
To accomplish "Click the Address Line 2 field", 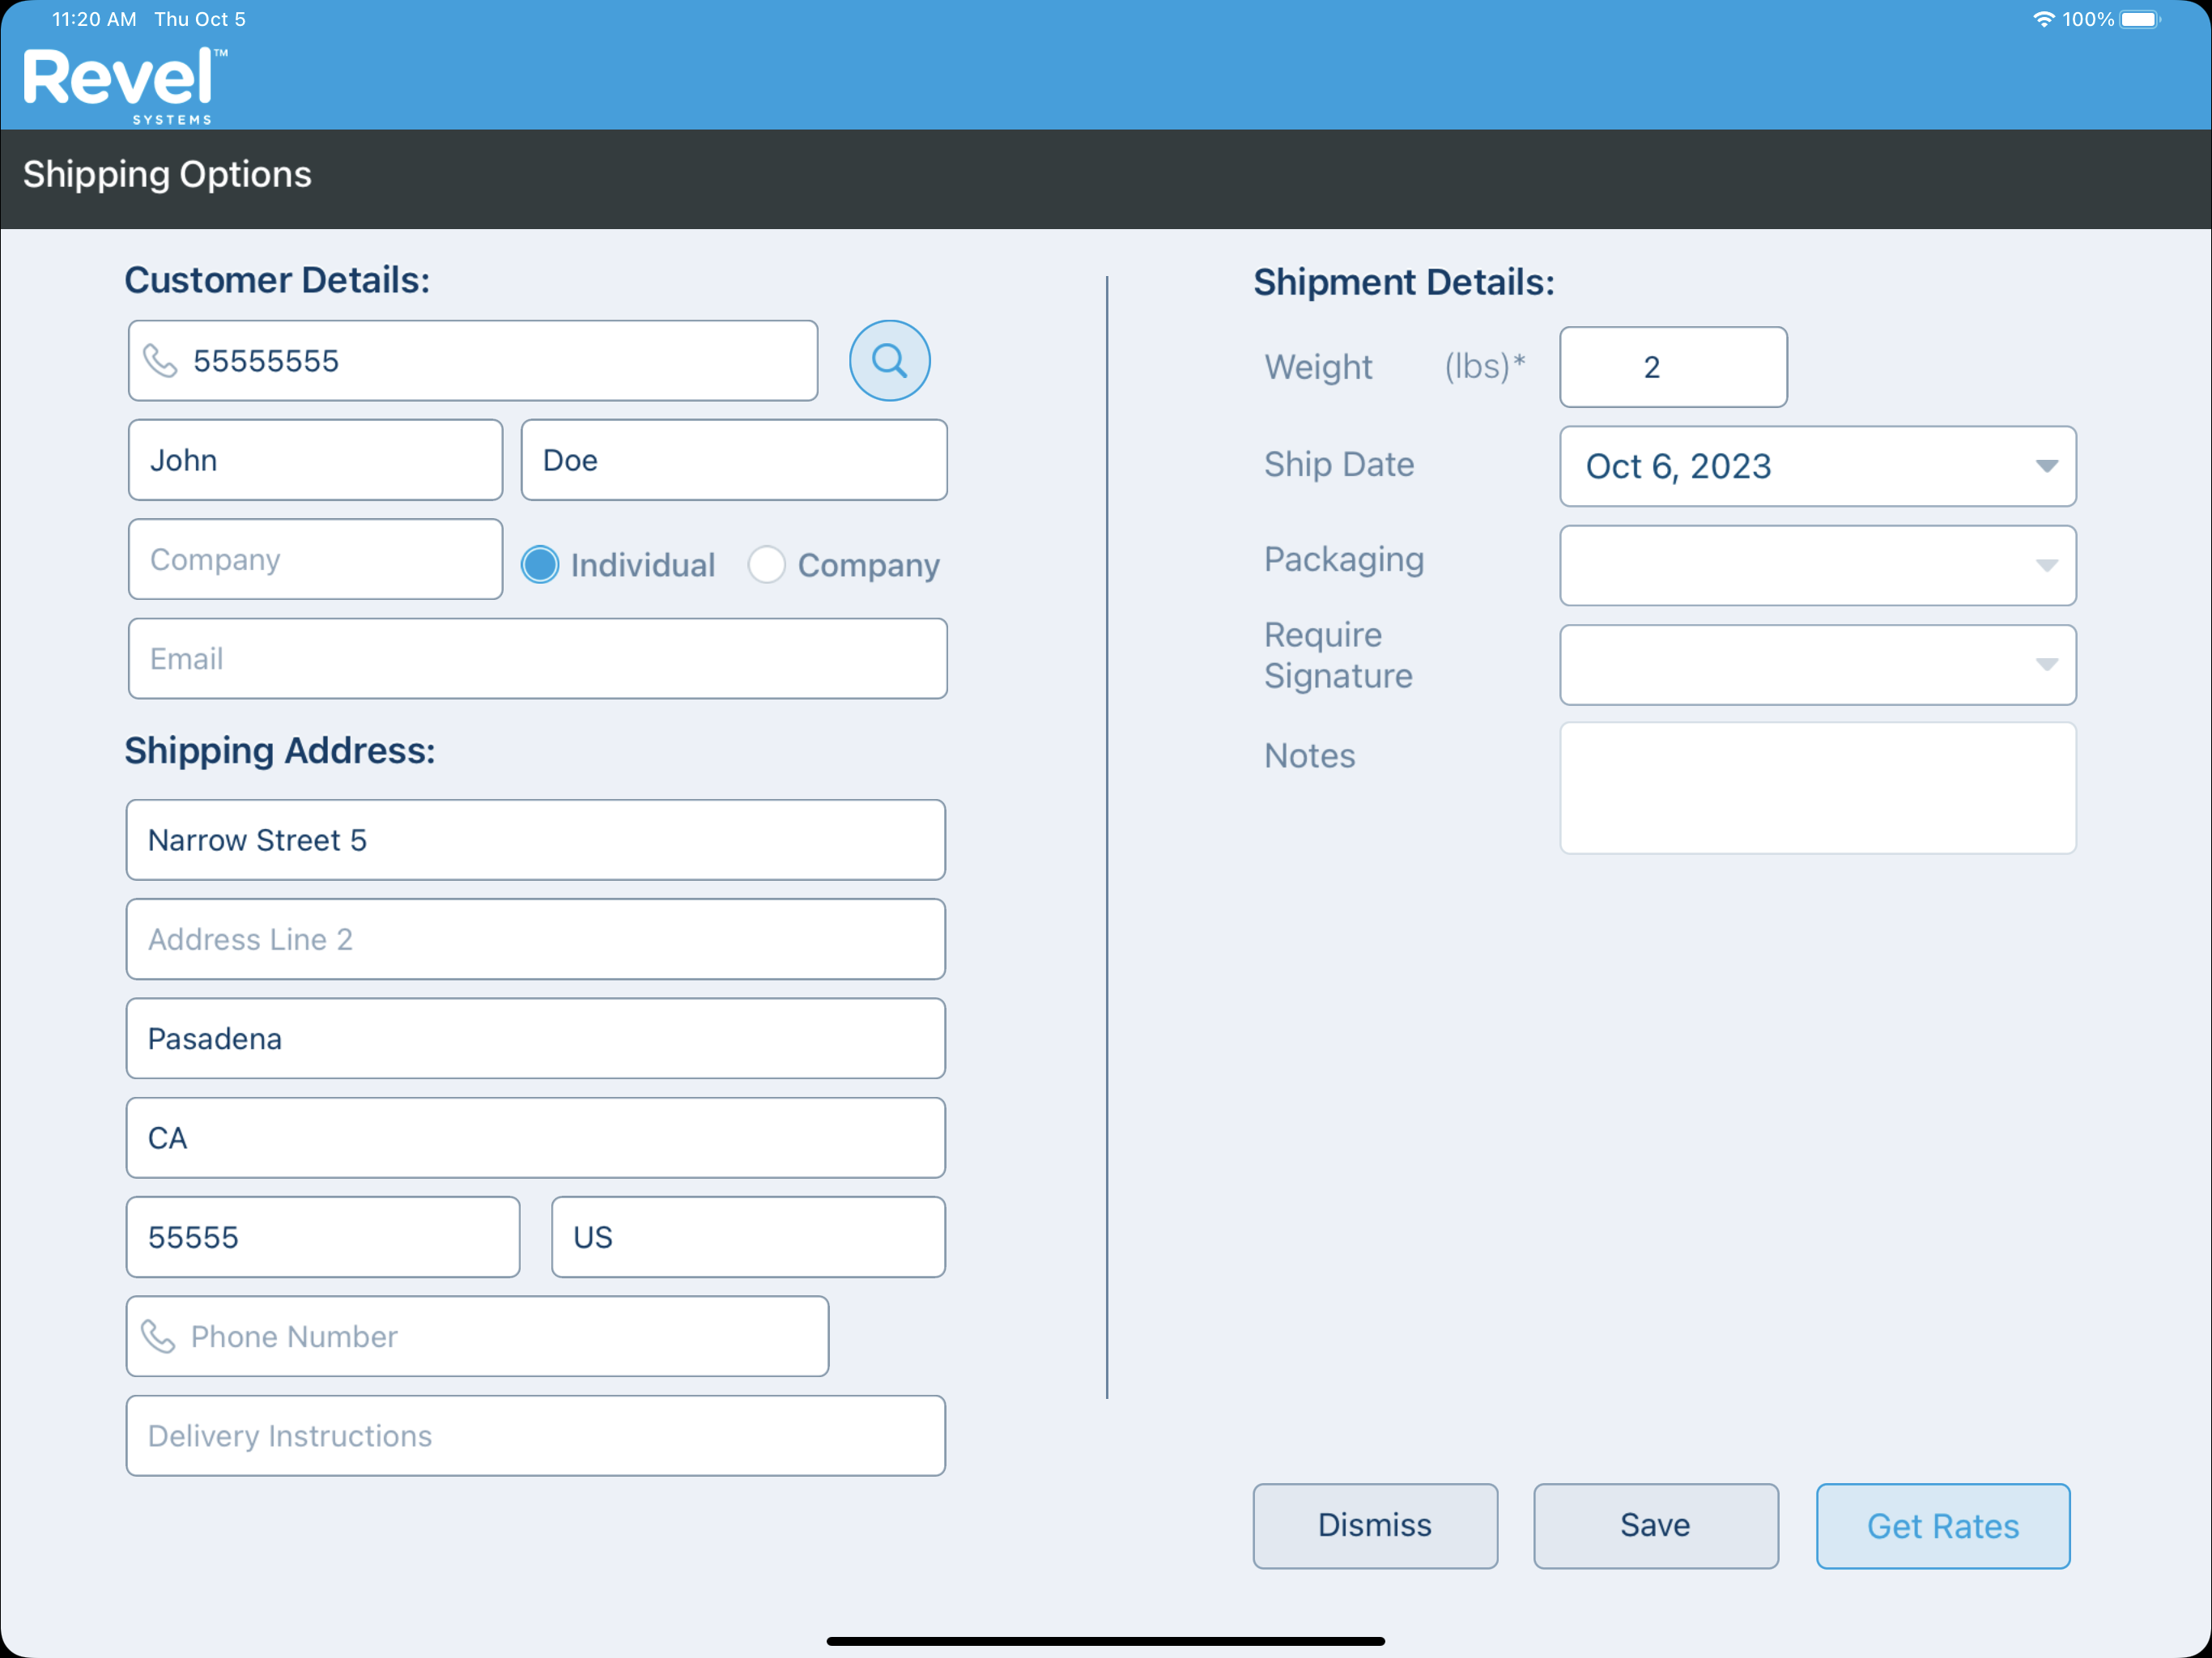I will tap(536, 939).
